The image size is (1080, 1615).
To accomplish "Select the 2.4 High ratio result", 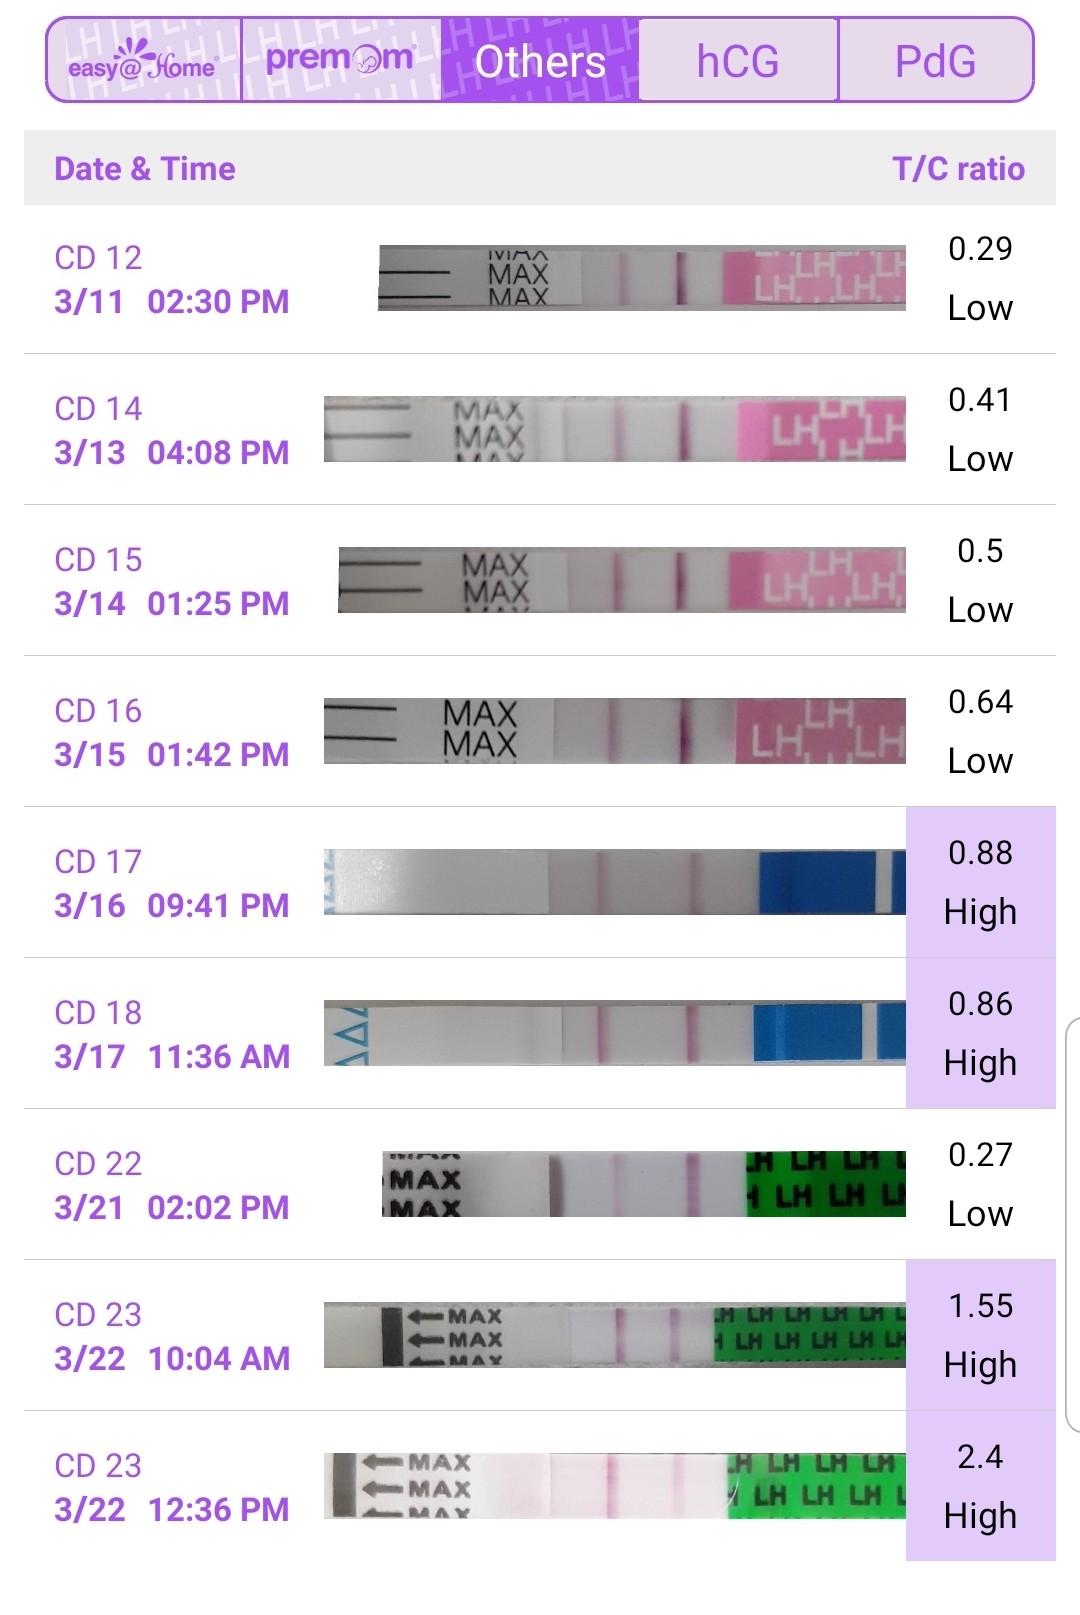I will [x=981, y=1486].
